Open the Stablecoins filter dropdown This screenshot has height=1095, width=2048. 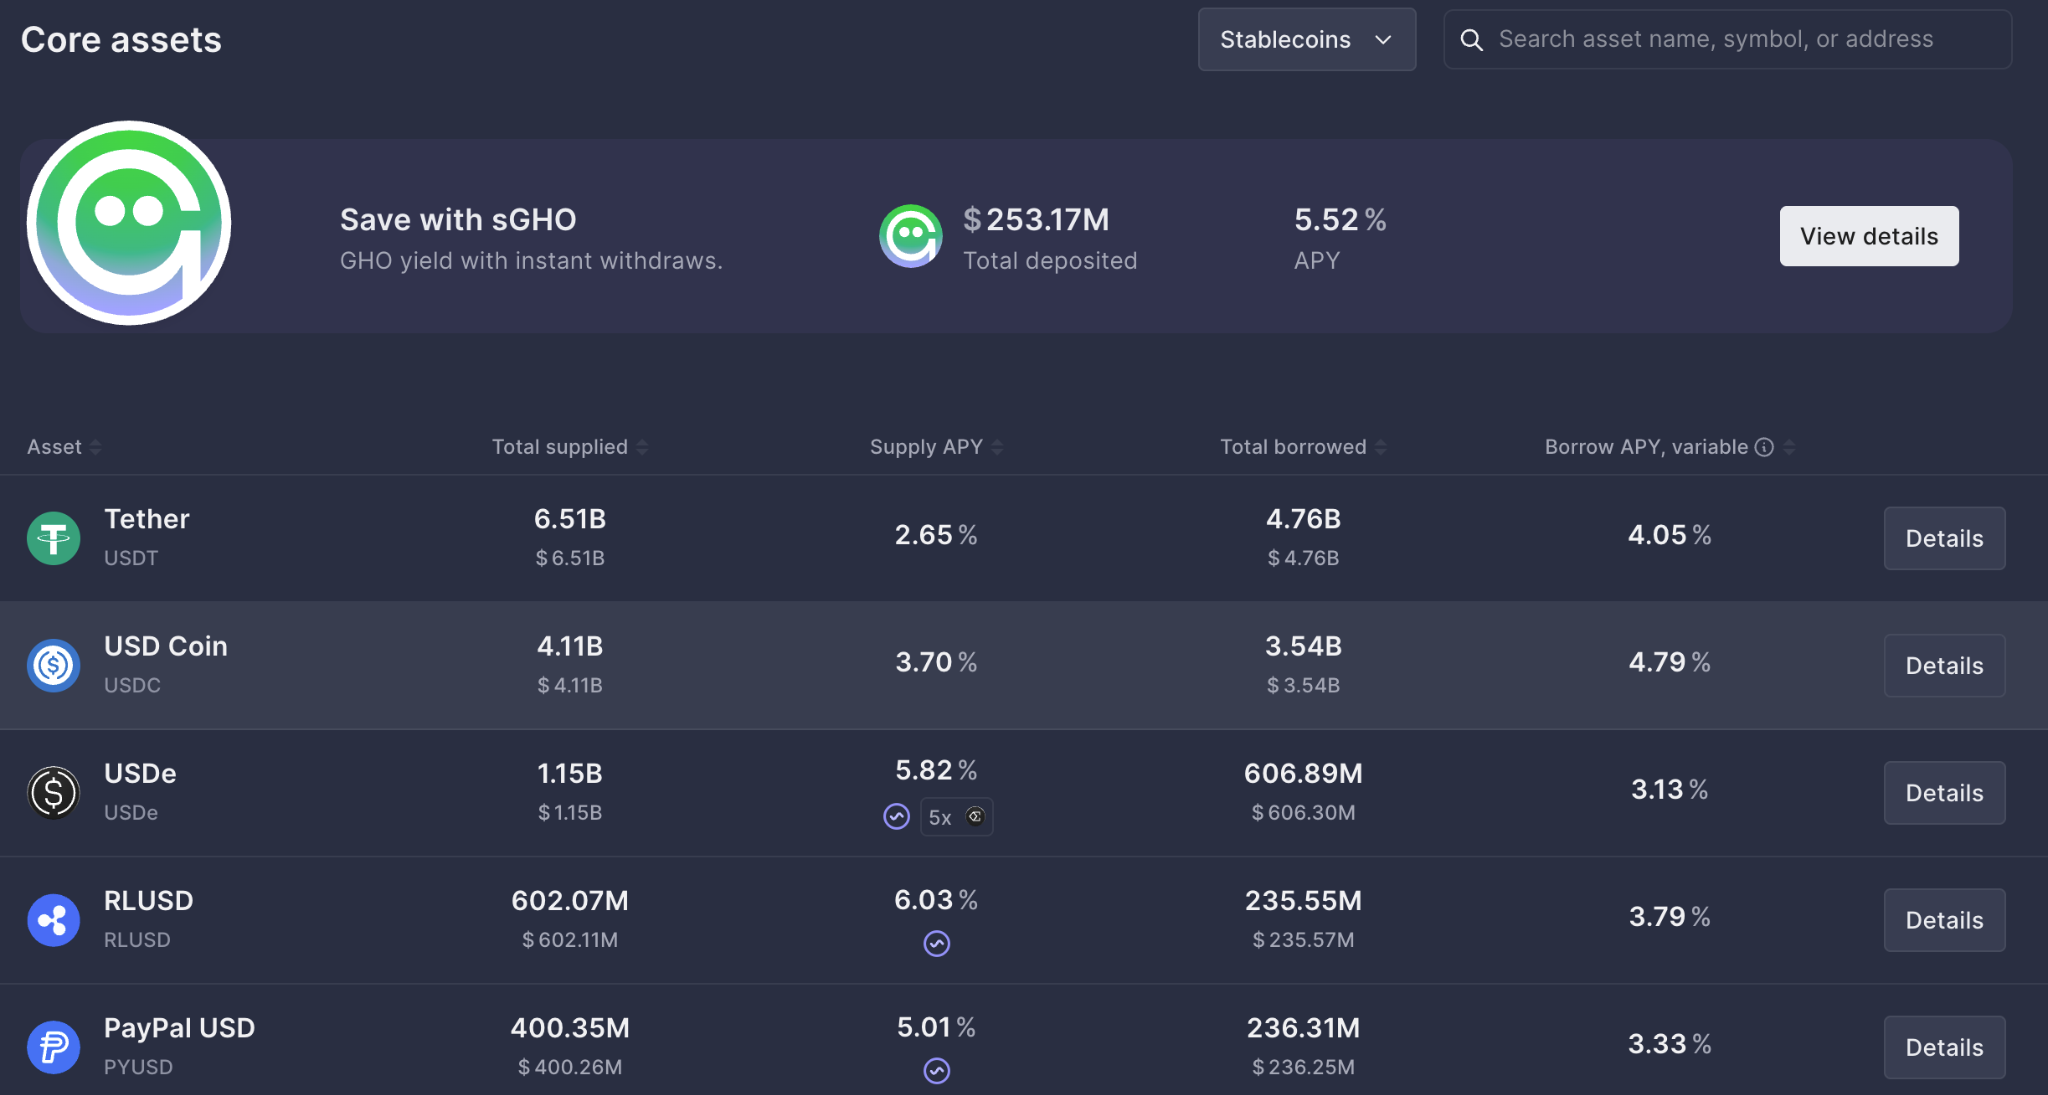[x=1306, y=40]
